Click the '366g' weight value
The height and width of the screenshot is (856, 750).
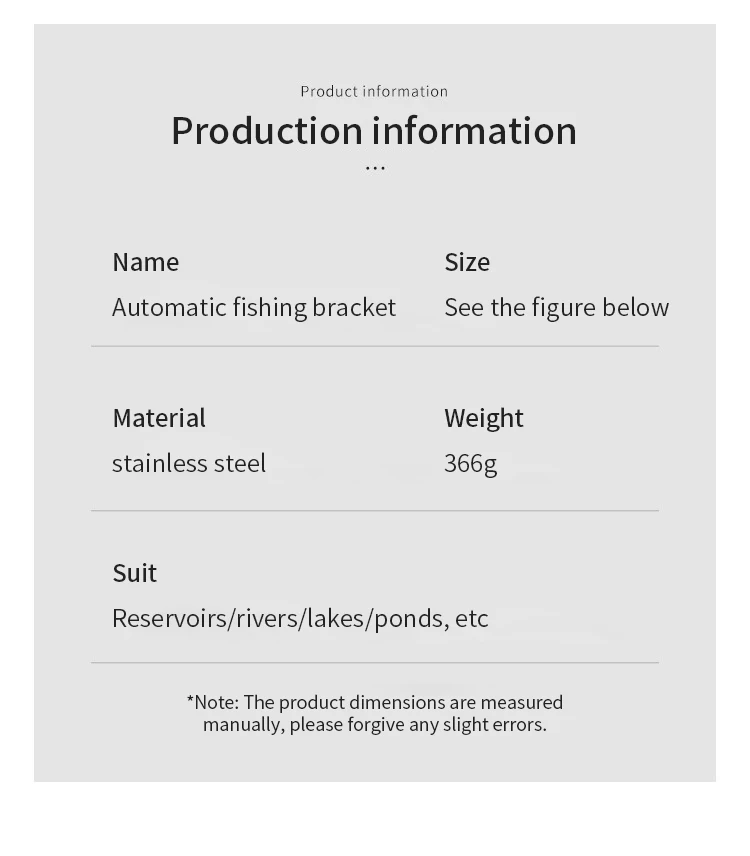(x=471, y=463)
